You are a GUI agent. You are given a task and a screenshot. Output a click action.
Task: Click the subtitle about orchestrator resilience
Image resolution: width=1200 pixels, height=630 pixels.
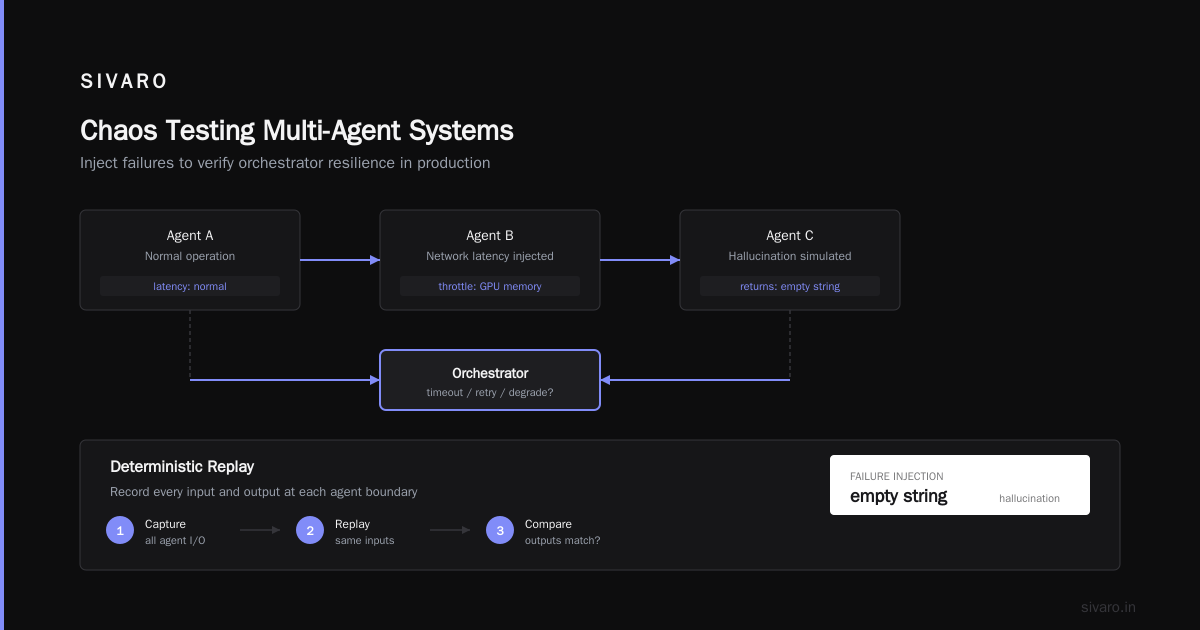point(285,163)
